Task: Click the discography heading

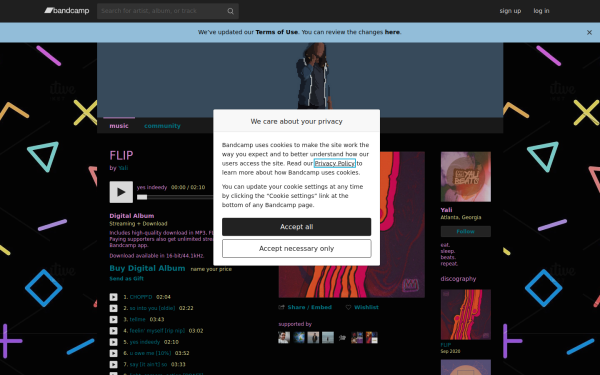Action: click(x=458, y=279)
